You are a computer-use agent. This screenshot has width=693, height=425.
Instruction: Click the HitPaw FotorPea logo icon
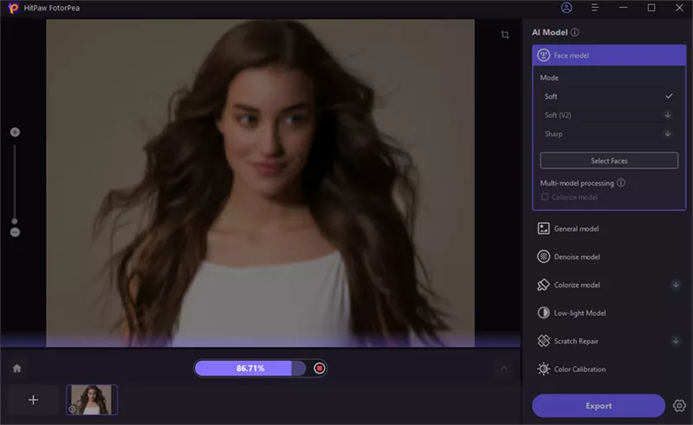coord(13,8)
